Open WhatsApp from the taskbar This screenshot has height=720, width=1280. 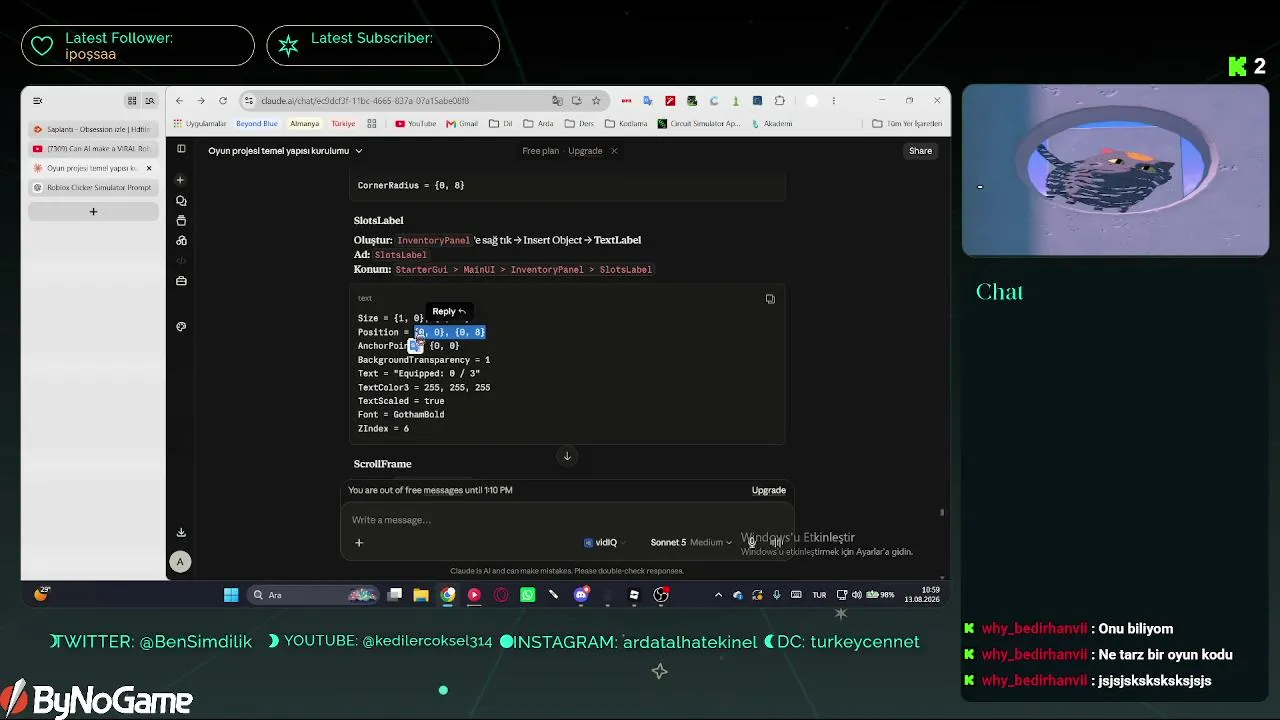pos(527,595)
